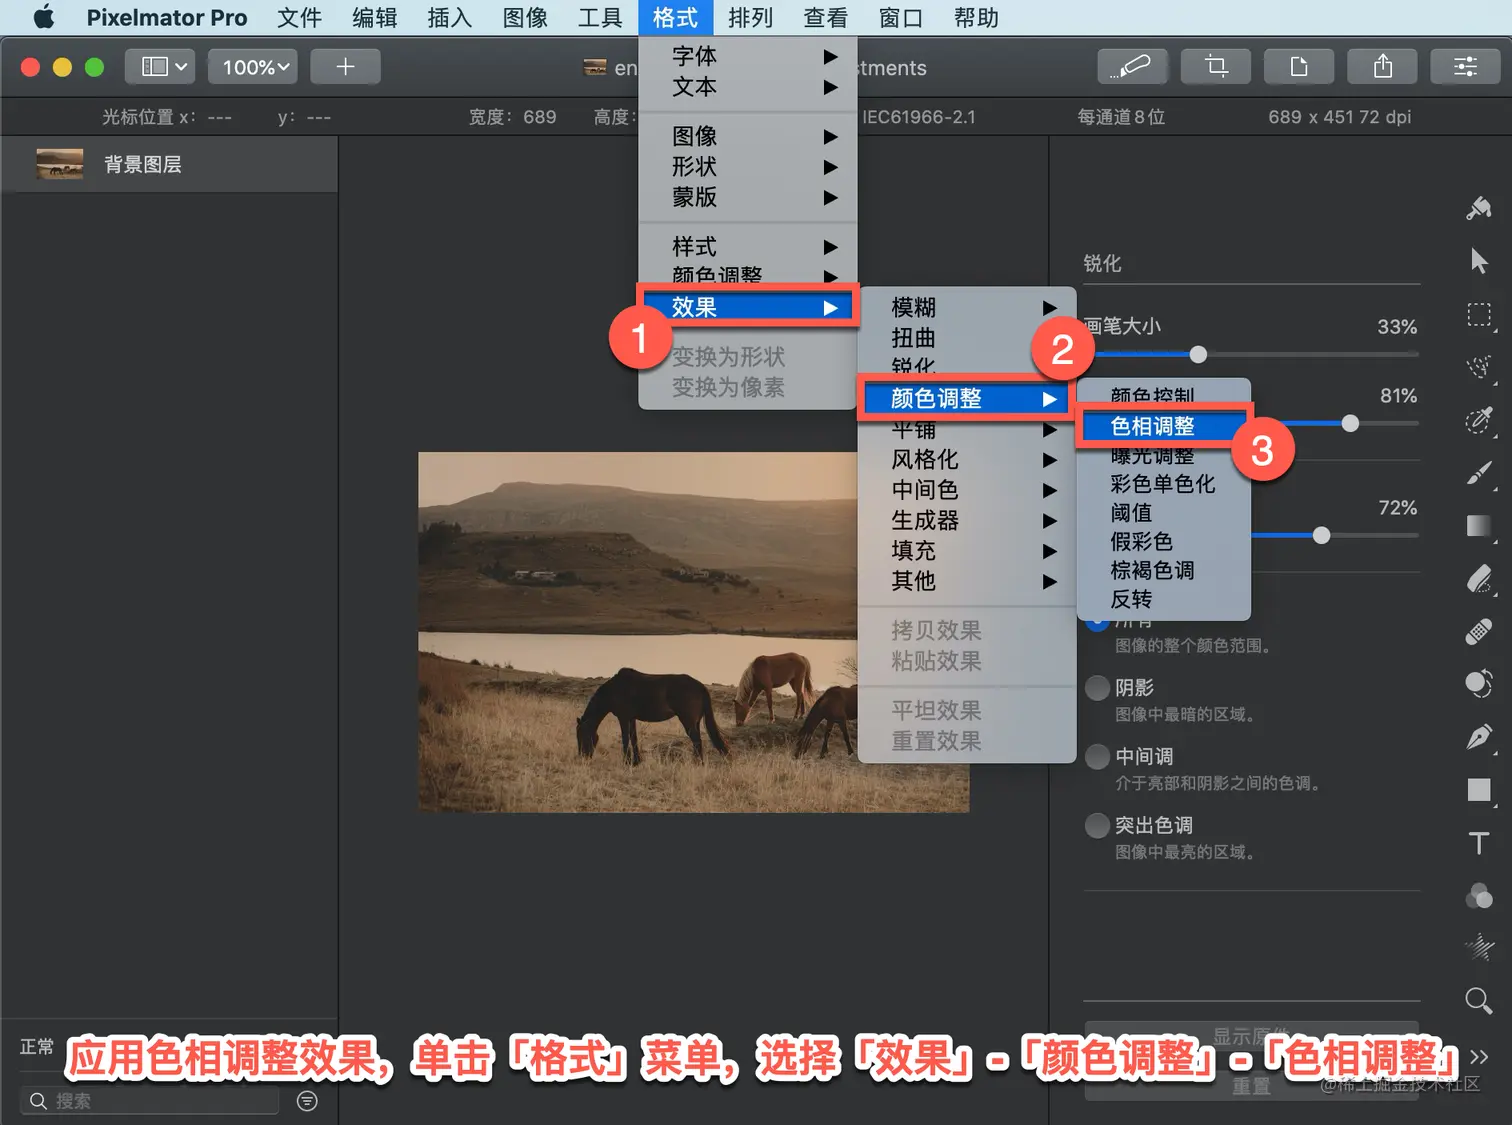Select the 背景图层 layer thumbnail

(60, 164)
